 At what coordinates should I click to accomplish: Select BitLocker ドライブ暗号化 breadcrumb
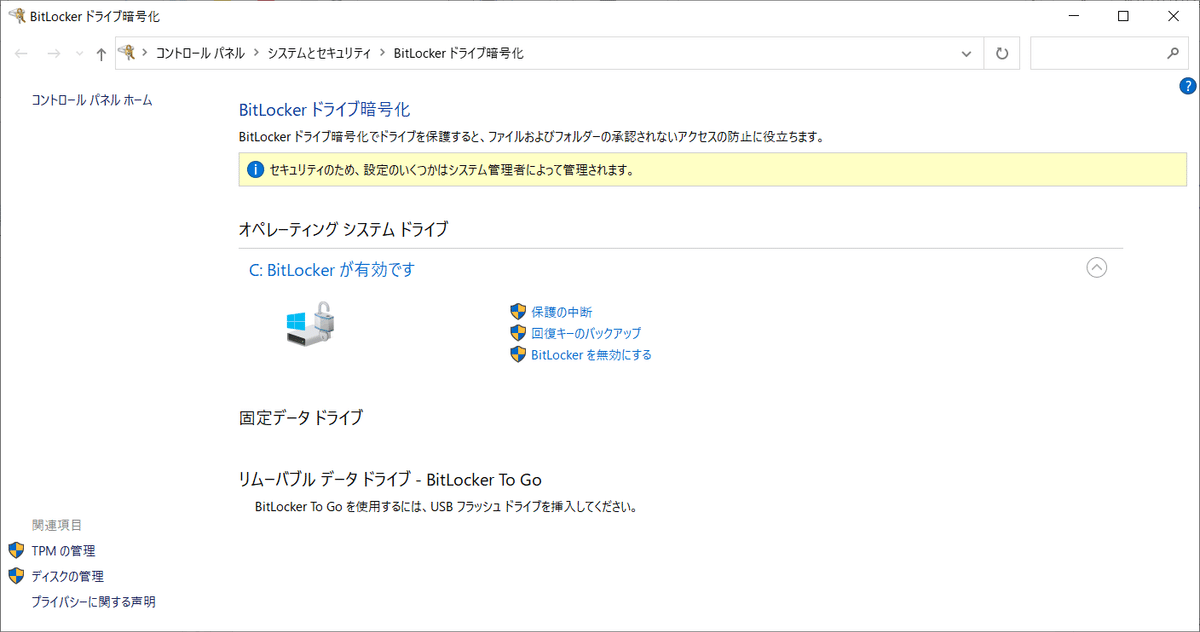[x=459, y=54]
